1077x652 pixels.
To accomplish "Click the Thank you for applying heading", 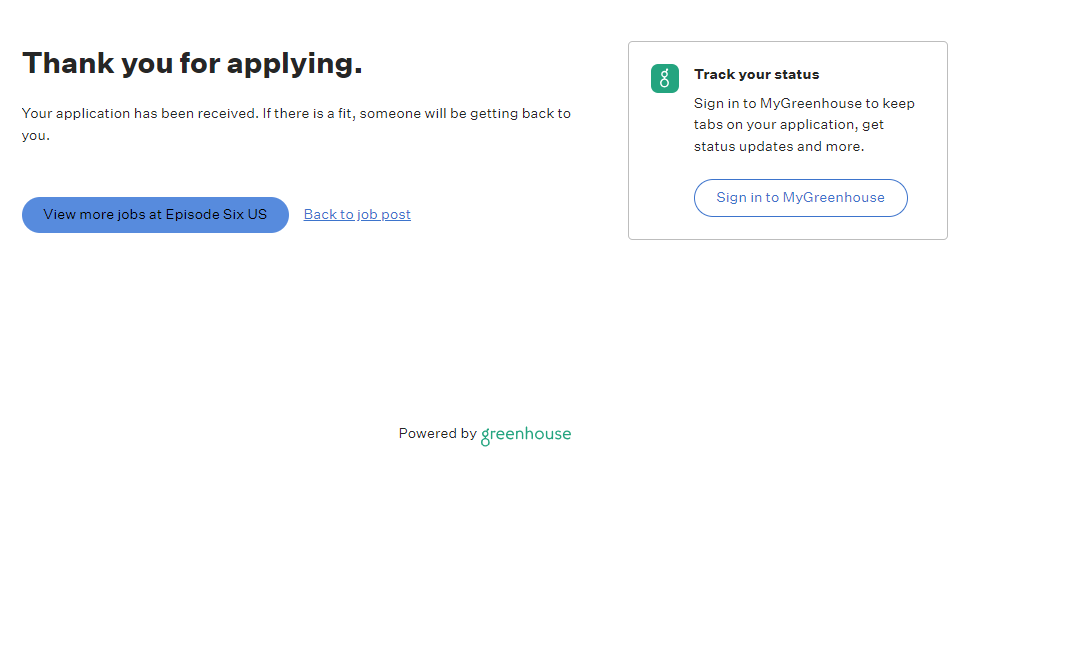I will (x=192, y=64).
